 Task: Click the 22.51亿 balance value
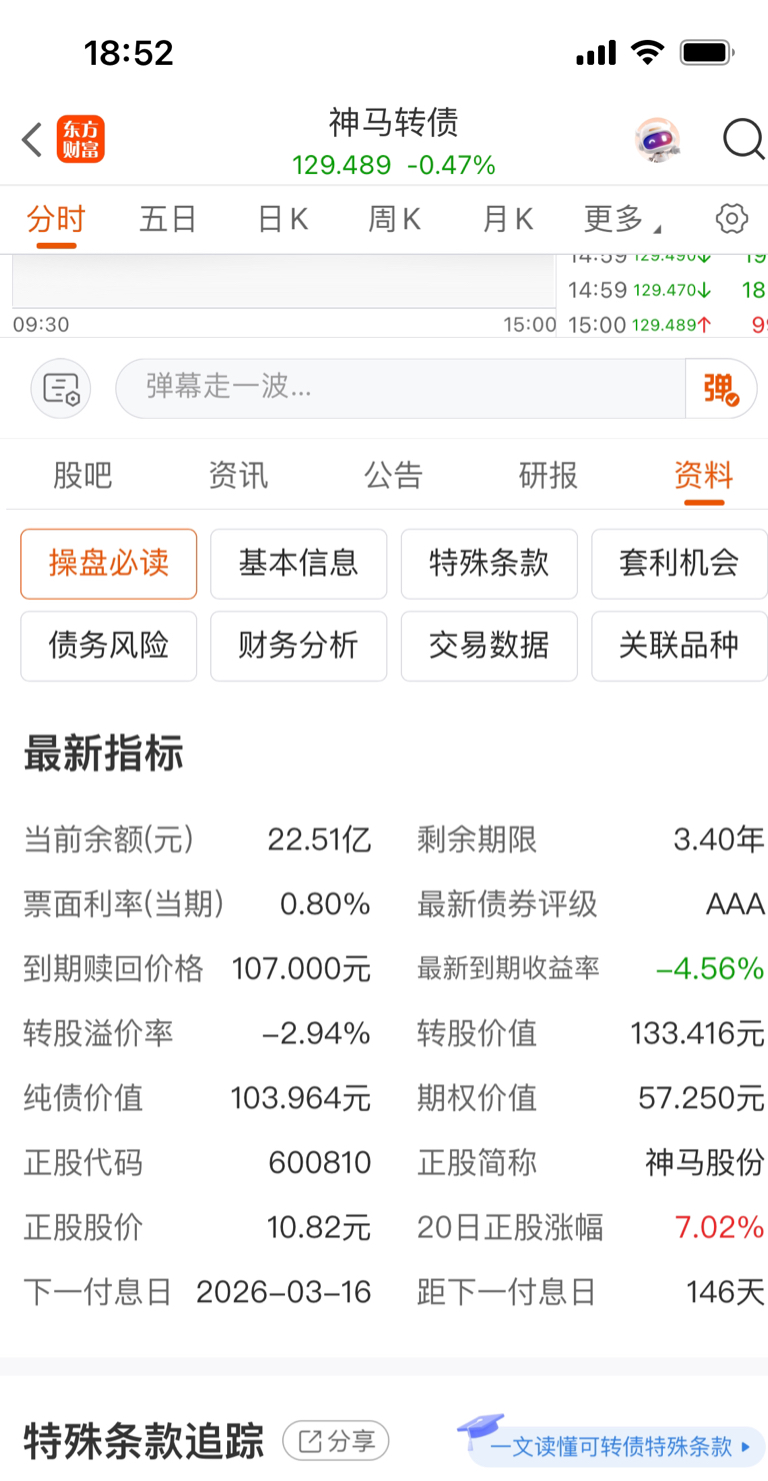coord(319,840)
